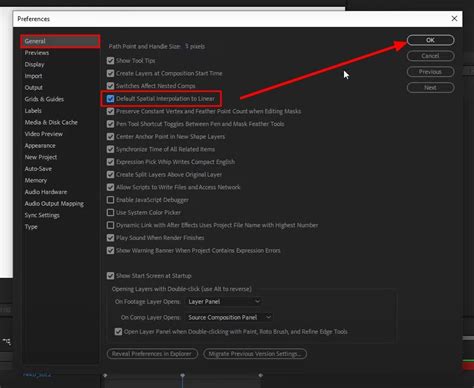Click the OK button
This screenshot has height=388, width=474.
pos(430,40)
